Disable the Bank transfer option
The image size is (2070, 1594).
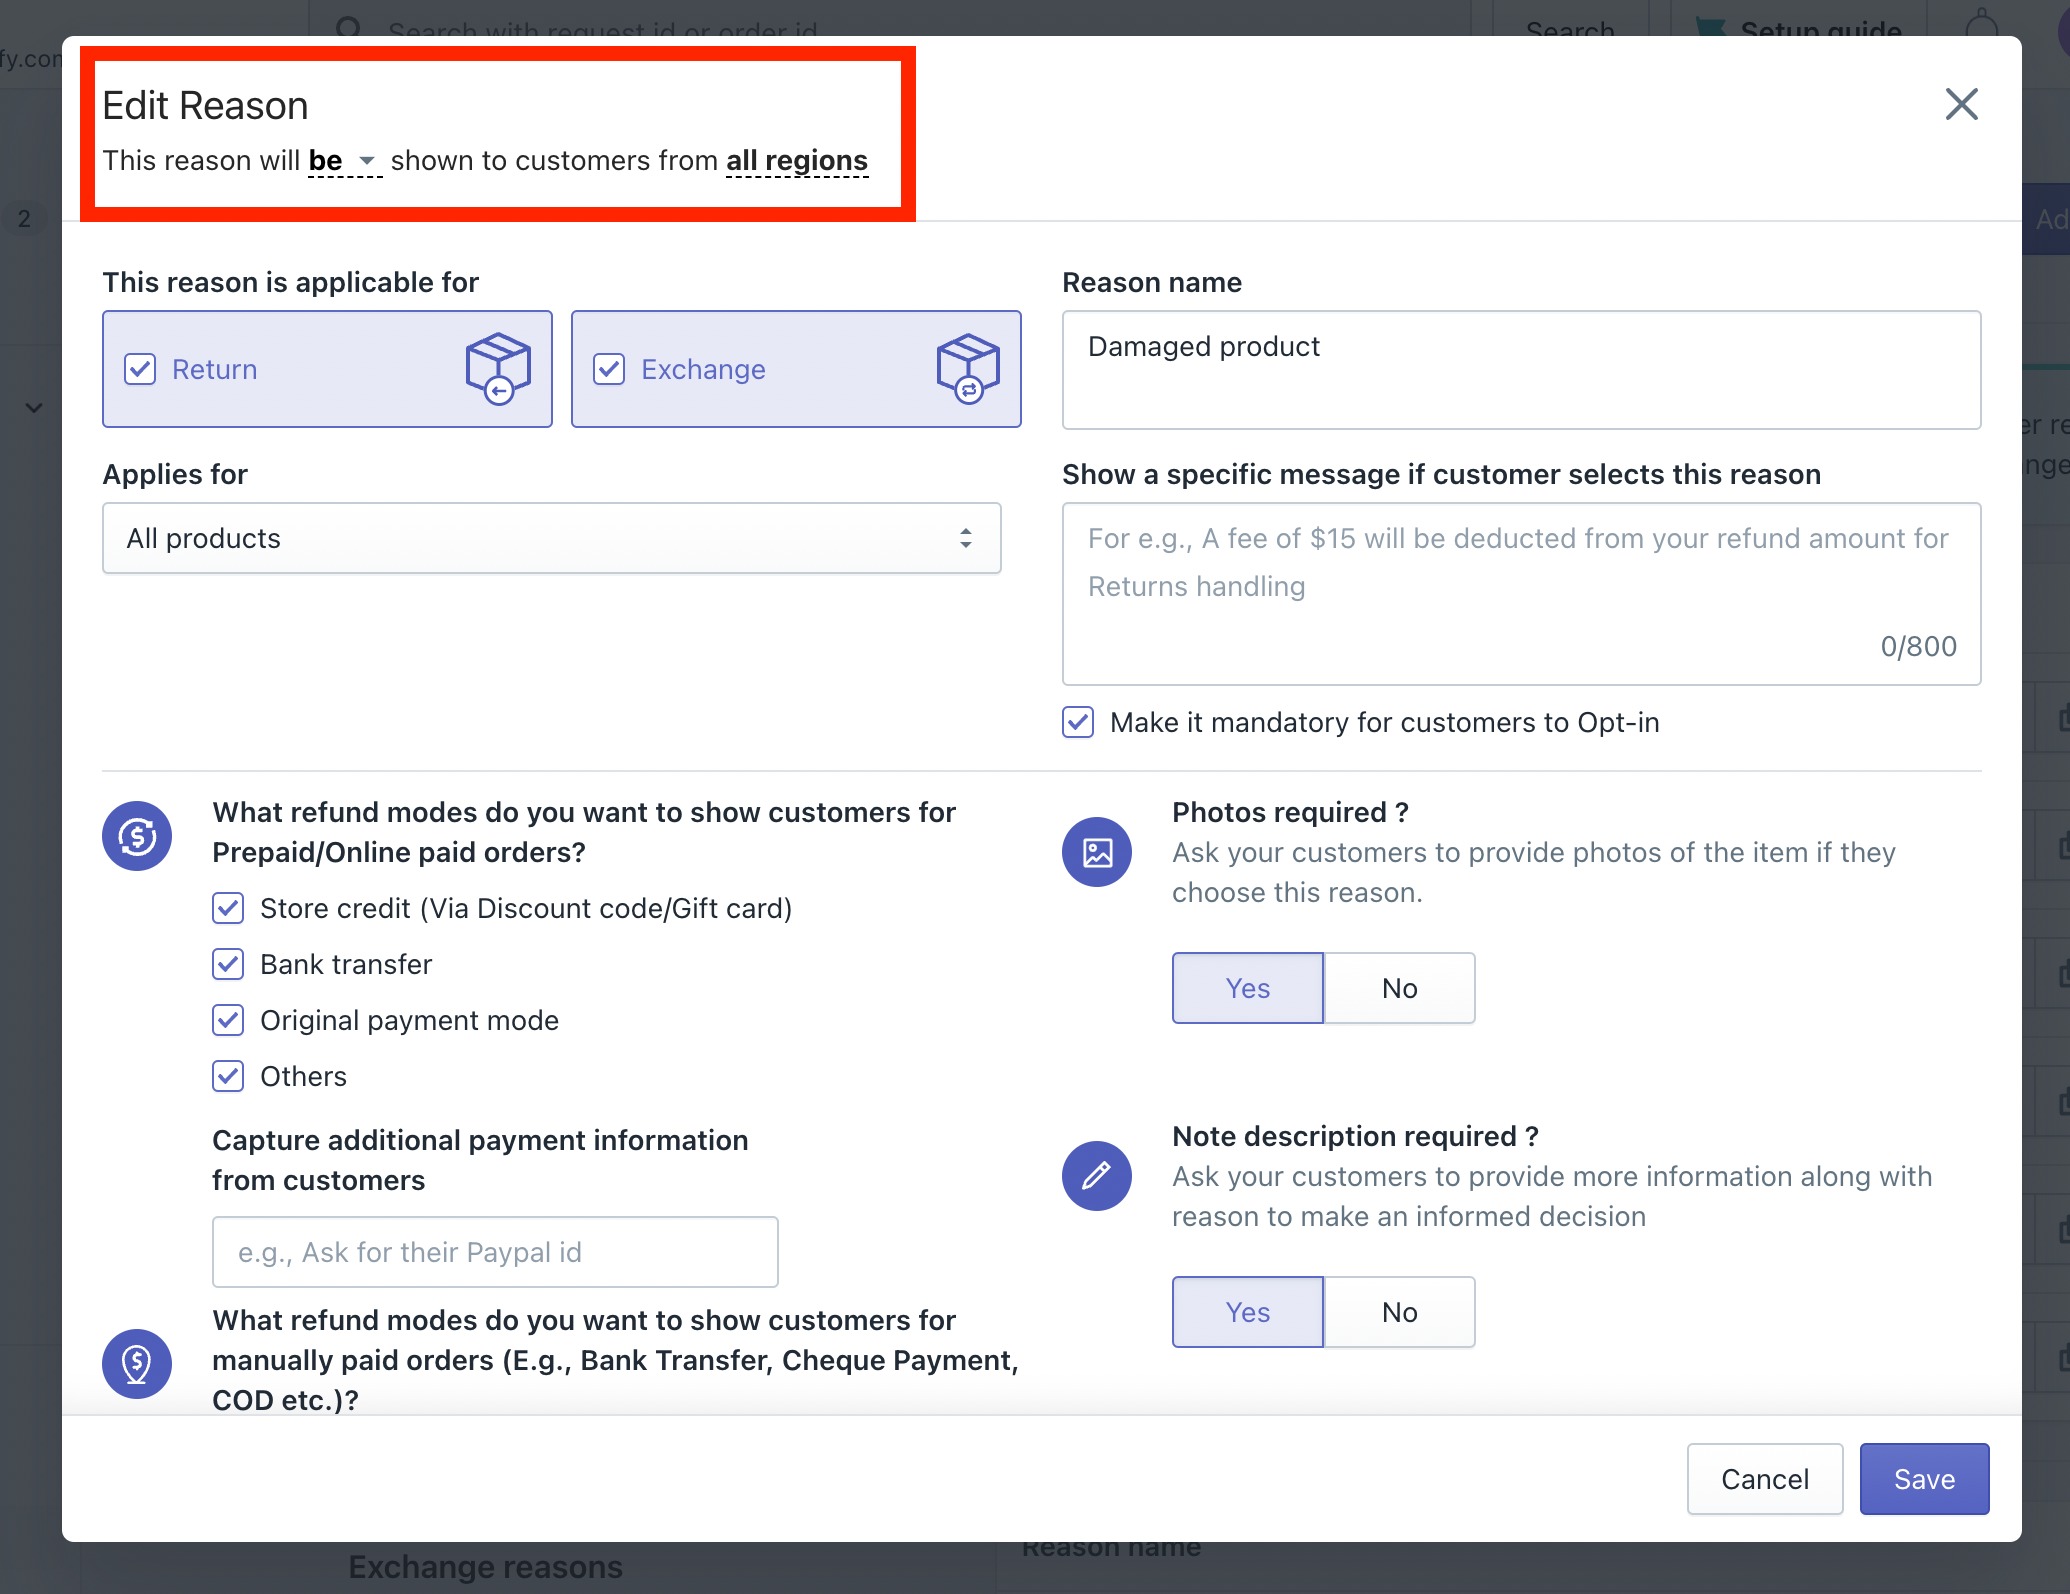coord(228,964)
